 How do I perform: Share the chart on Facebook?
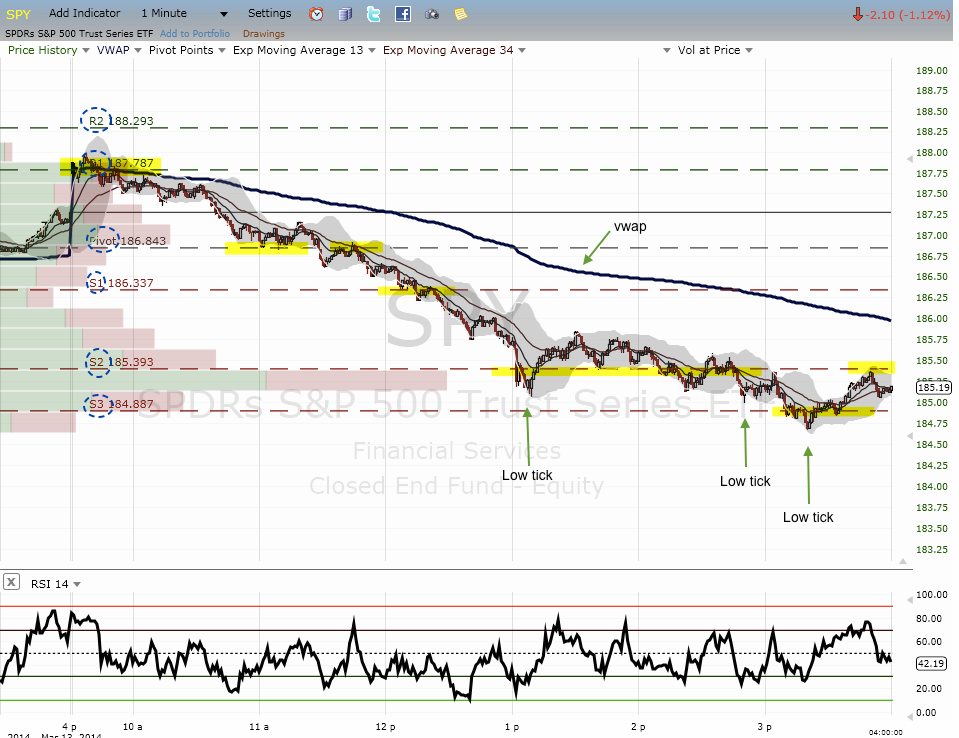(402, 13)
